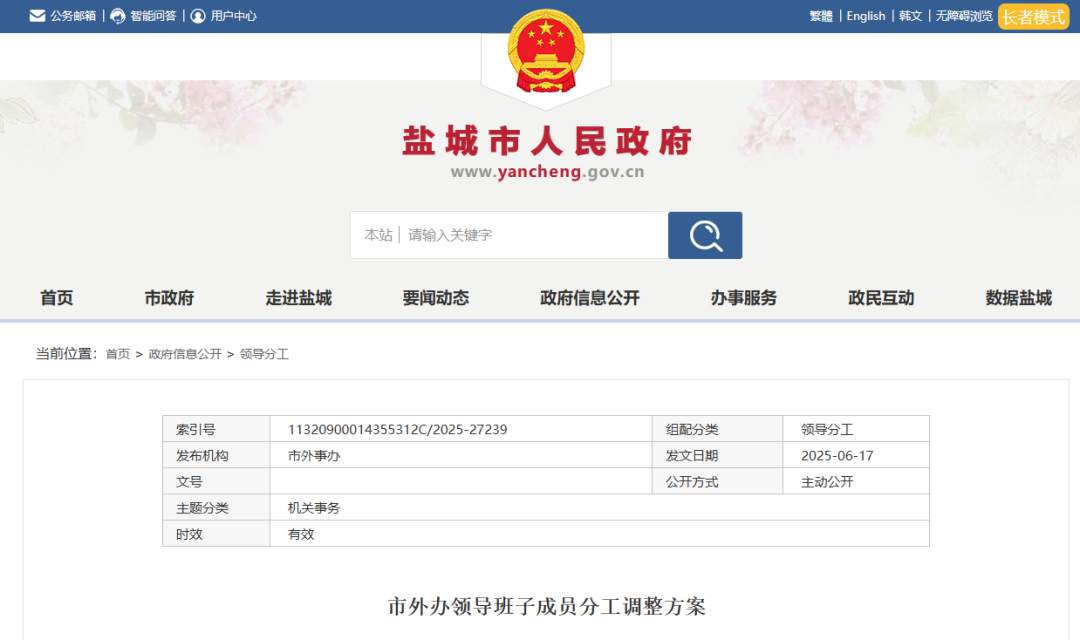
Task: Open the 要闻动态 navigation item
Action: pyautogui.click(x=436, y=298)
